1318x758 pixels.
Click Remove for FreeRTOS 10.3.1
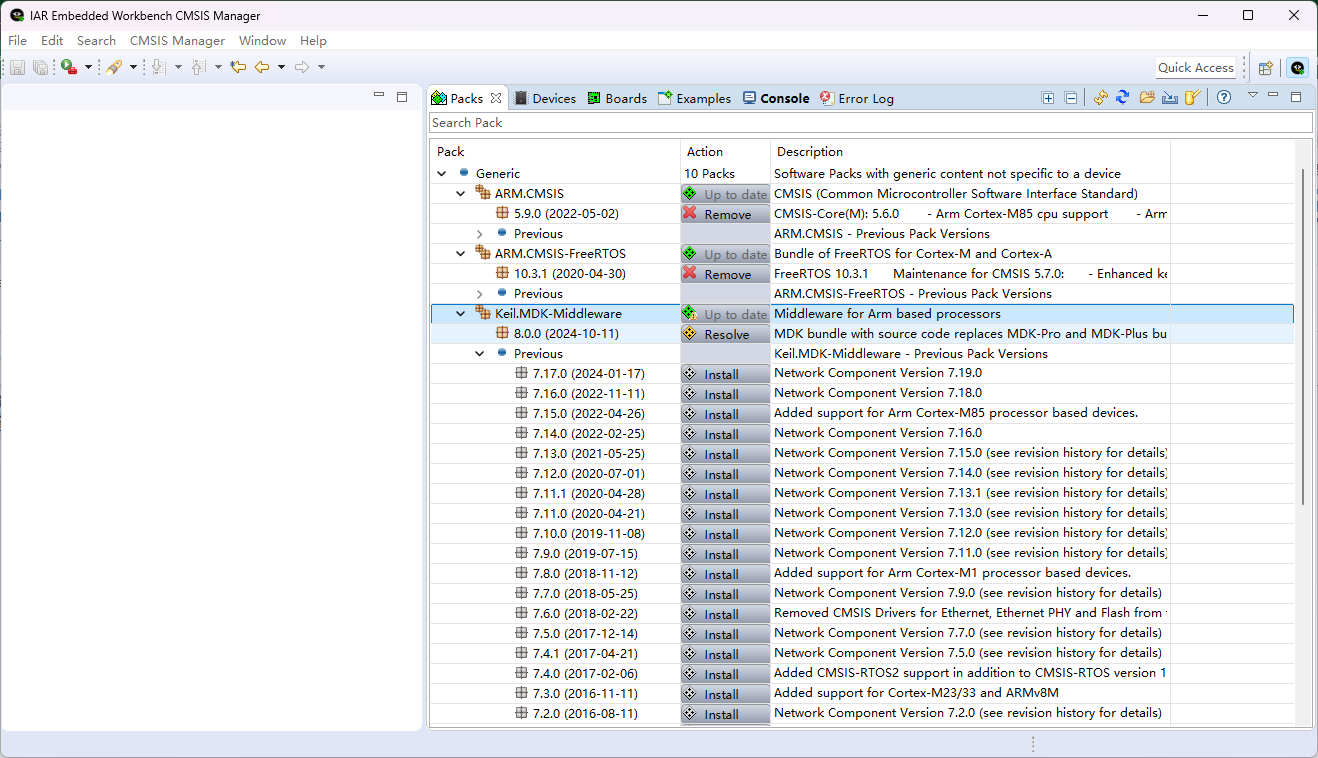725,274
